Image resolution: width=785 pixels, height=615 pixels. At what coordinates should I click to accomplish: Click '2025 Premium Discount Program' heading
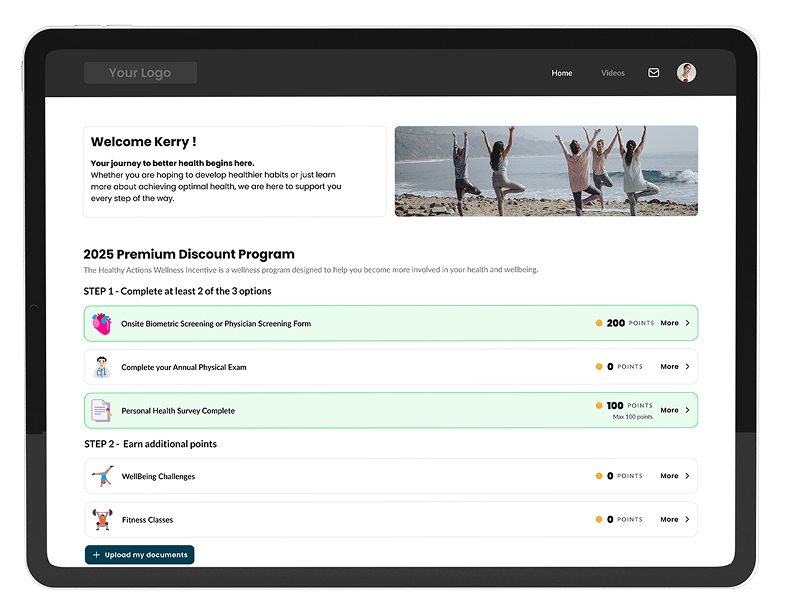[x=189, y=254]
